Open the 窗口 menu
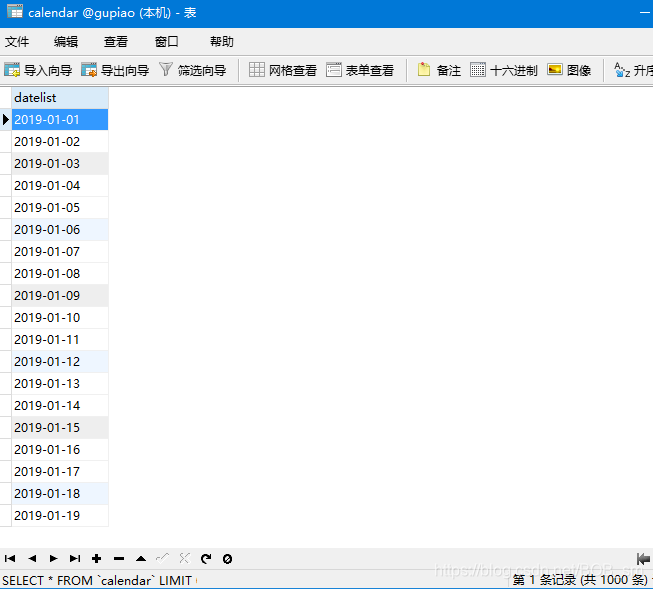Viewport: 653px width, 589px height. (167, 42)
